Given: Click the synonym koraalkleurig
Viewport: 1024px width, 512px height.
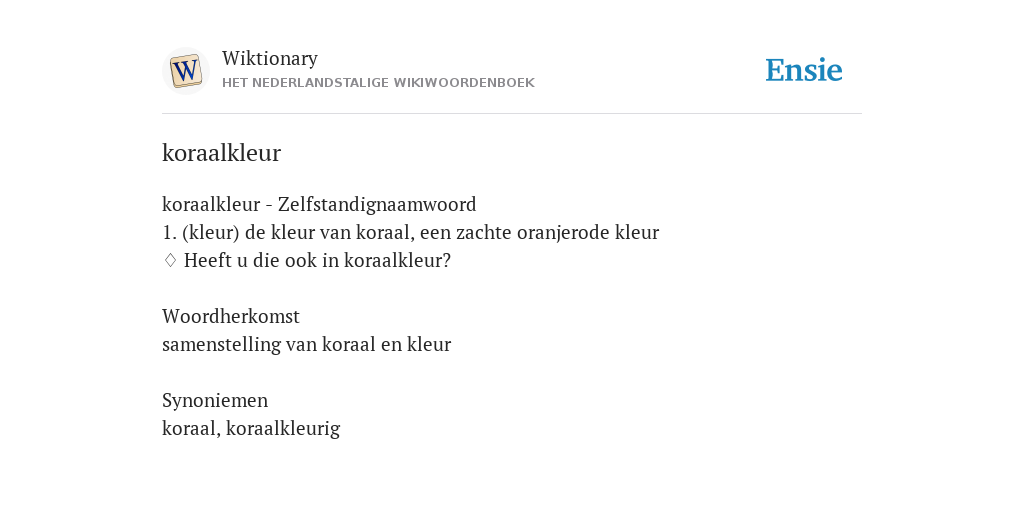Looking at the screenshot, I should (283, 428).
